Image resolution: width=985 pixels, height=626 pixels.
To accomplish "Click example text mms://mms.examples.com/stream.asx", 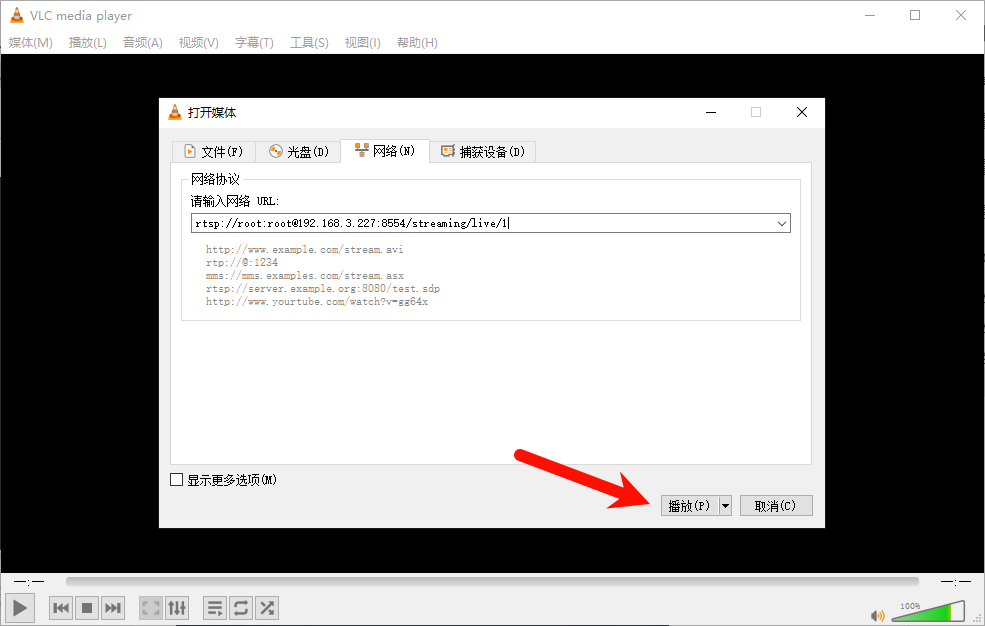I will [x=305, y=276].
